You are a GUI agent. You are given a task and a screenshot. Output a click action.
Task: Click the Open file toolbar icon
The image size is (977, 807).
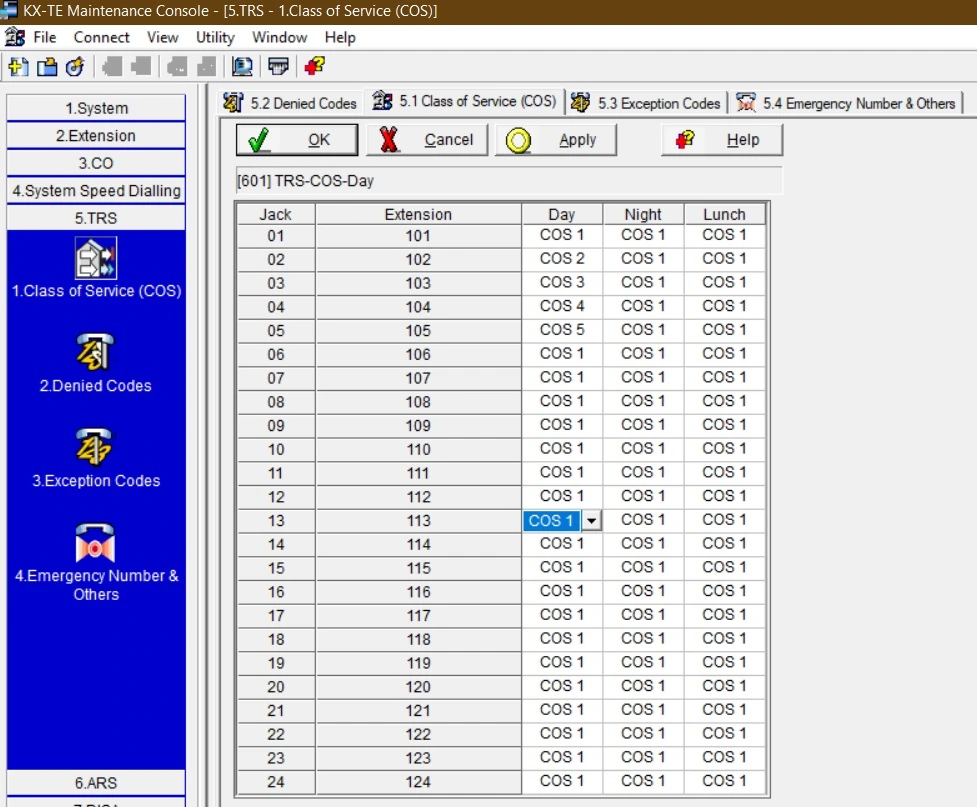46,67
